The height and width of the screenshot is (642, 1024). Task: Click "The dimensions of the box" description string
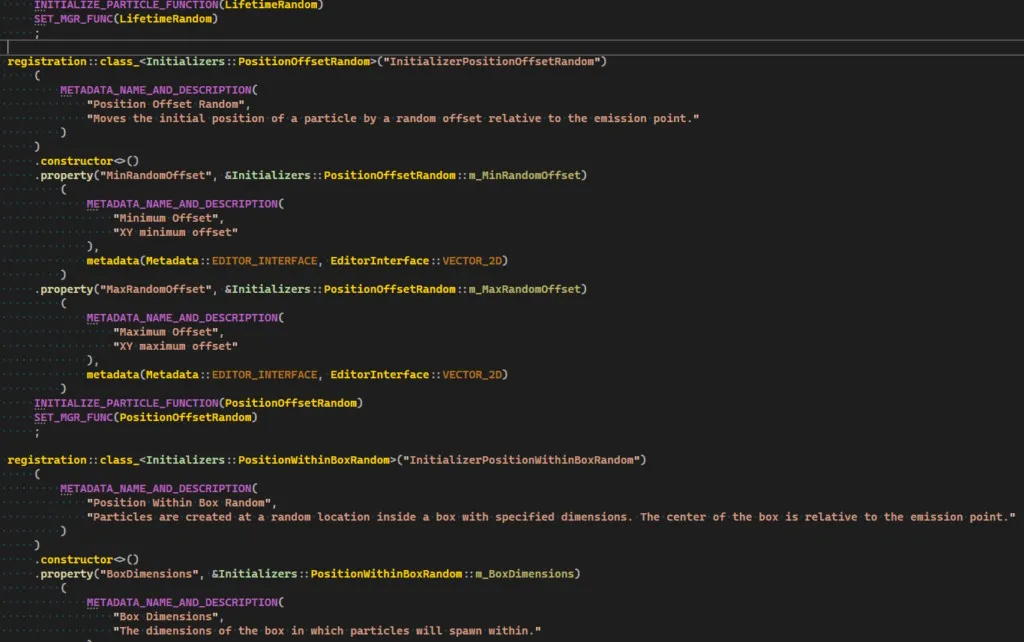click(x=327, y=631)
